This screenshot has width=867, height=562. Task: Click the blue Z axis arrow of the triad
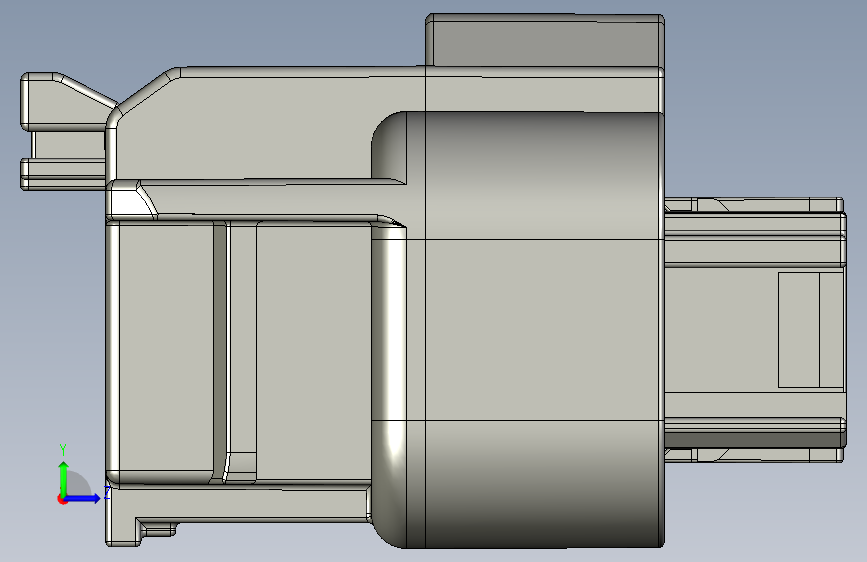(83, 498)
